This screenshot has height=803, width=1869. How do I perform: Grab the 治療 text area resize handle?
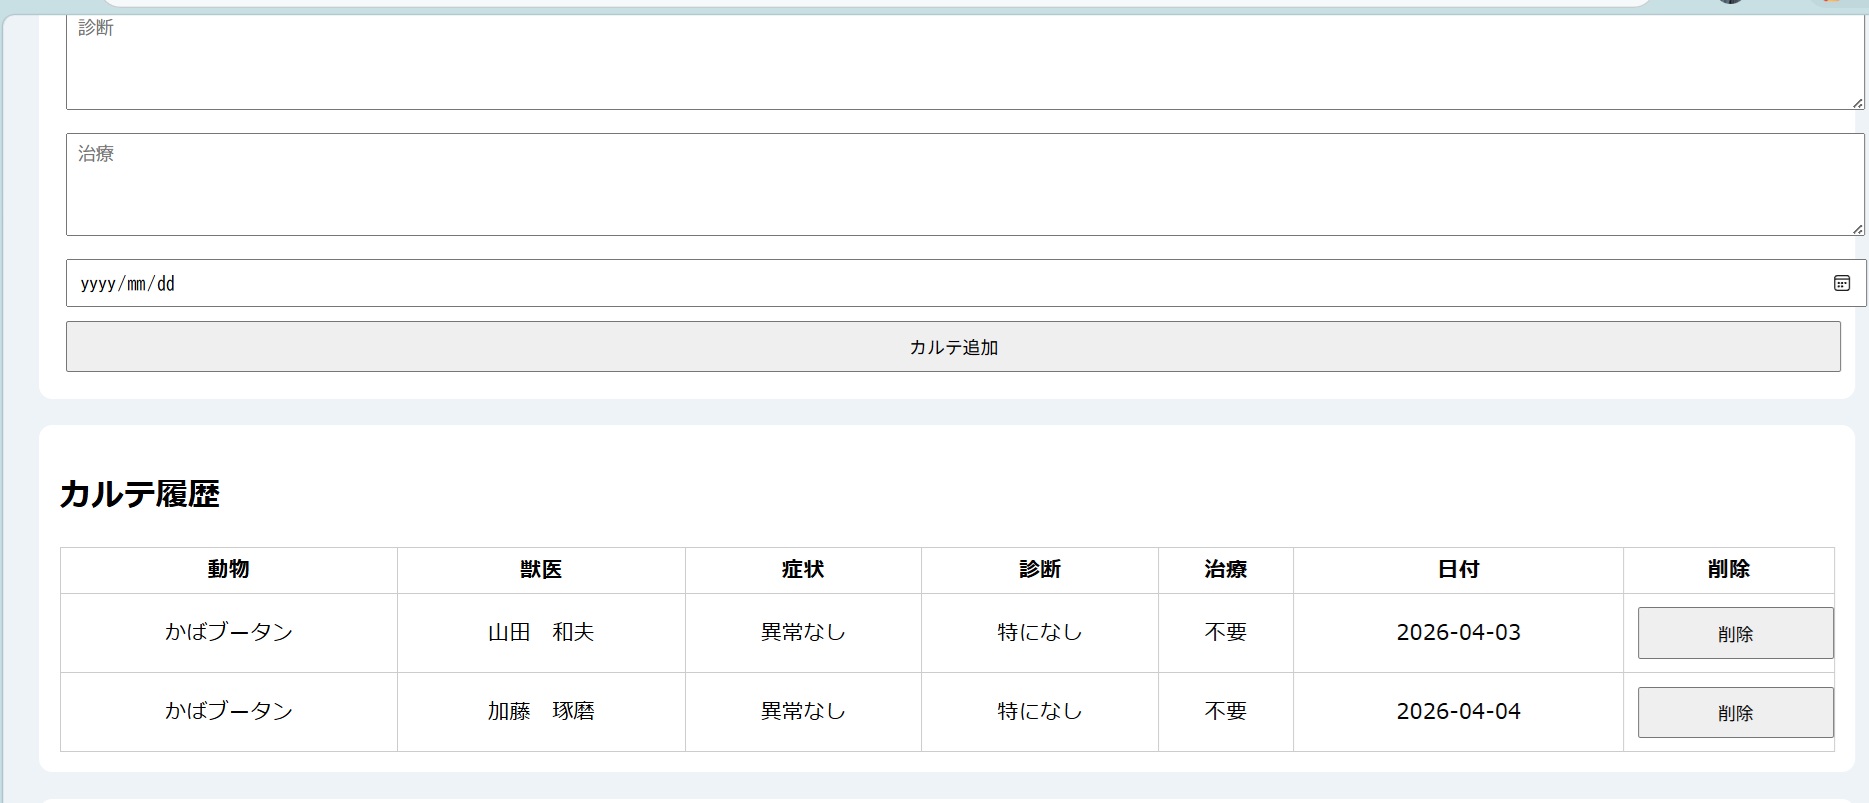coord(1857,229)
